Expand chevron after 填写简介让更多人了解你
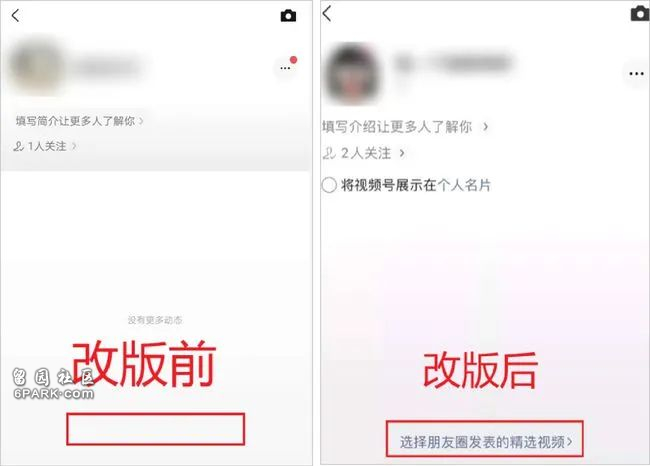This screenshot has height=466, width=650. (x=141, y=121)
